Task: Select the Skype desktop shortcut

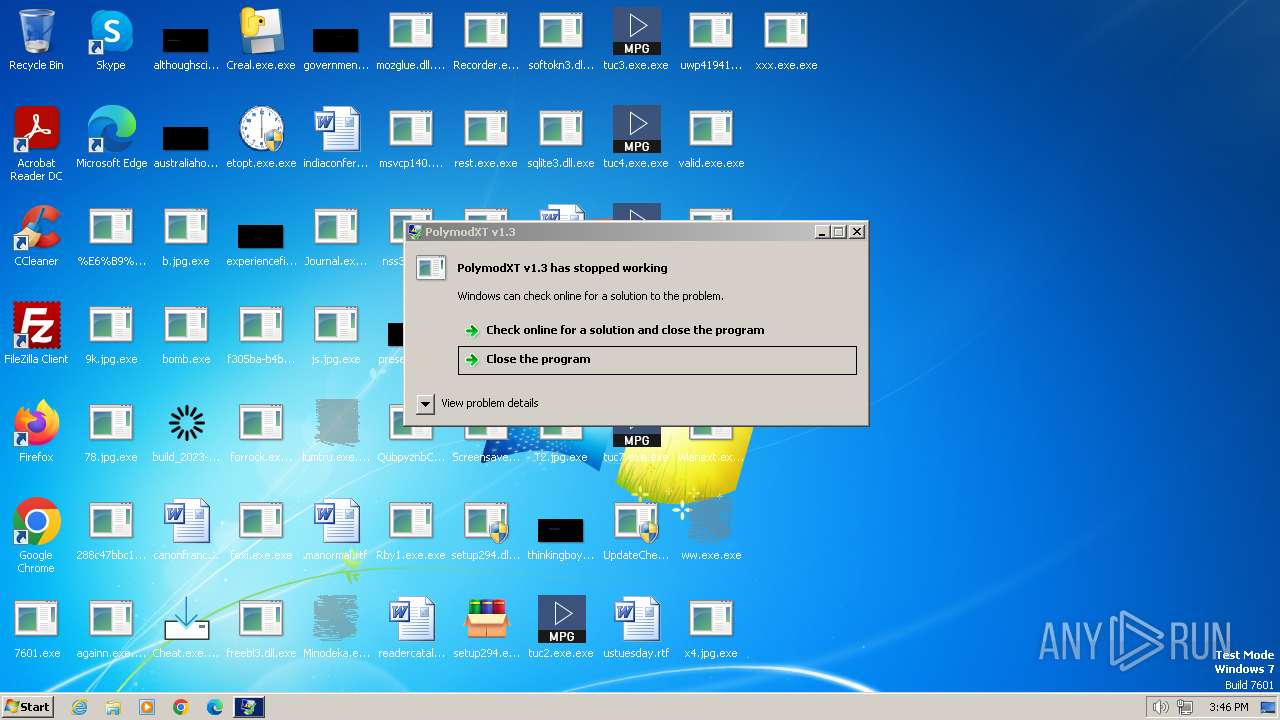Action: pyautogui.click(x=111, y=40)
